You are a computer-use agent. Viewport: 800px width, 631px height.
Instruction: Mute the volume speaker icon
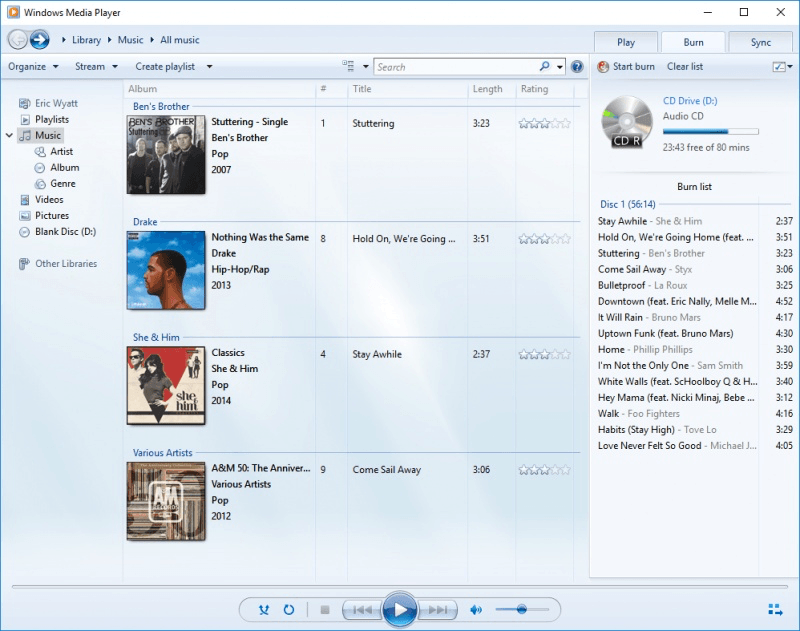tap(476, 610)
